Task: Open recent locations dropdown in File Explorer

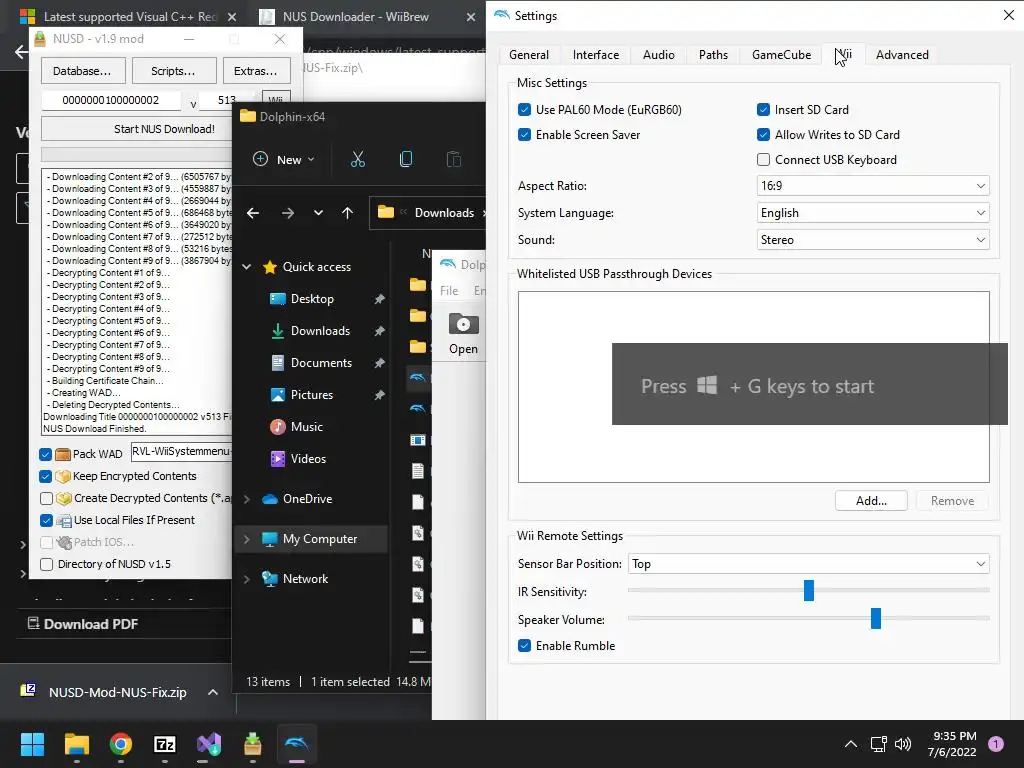Action: click(x=318, y=213)
